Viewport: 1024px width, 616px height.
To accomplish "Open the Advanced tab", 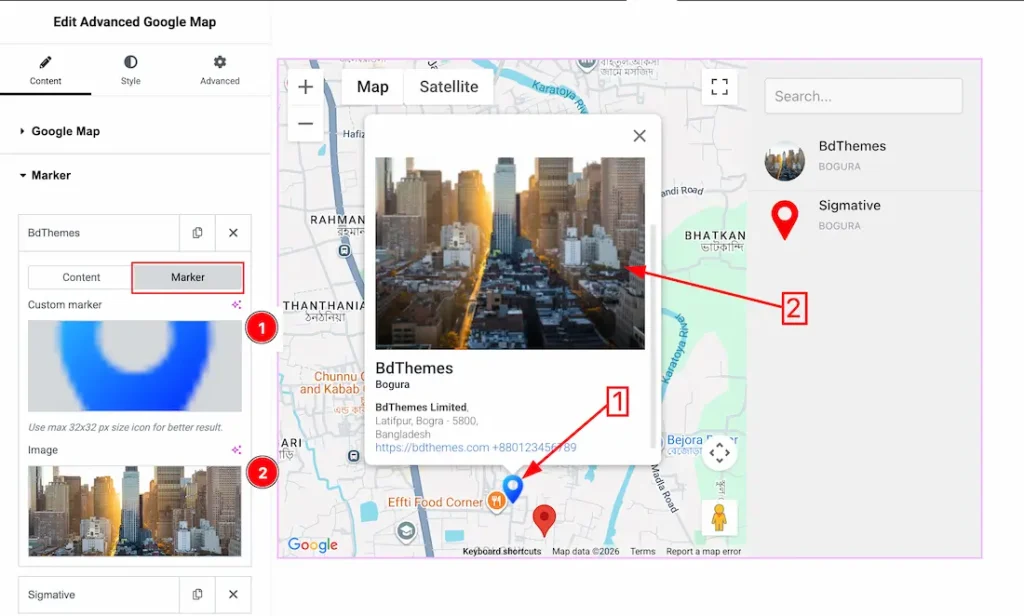I will (219, 70).
